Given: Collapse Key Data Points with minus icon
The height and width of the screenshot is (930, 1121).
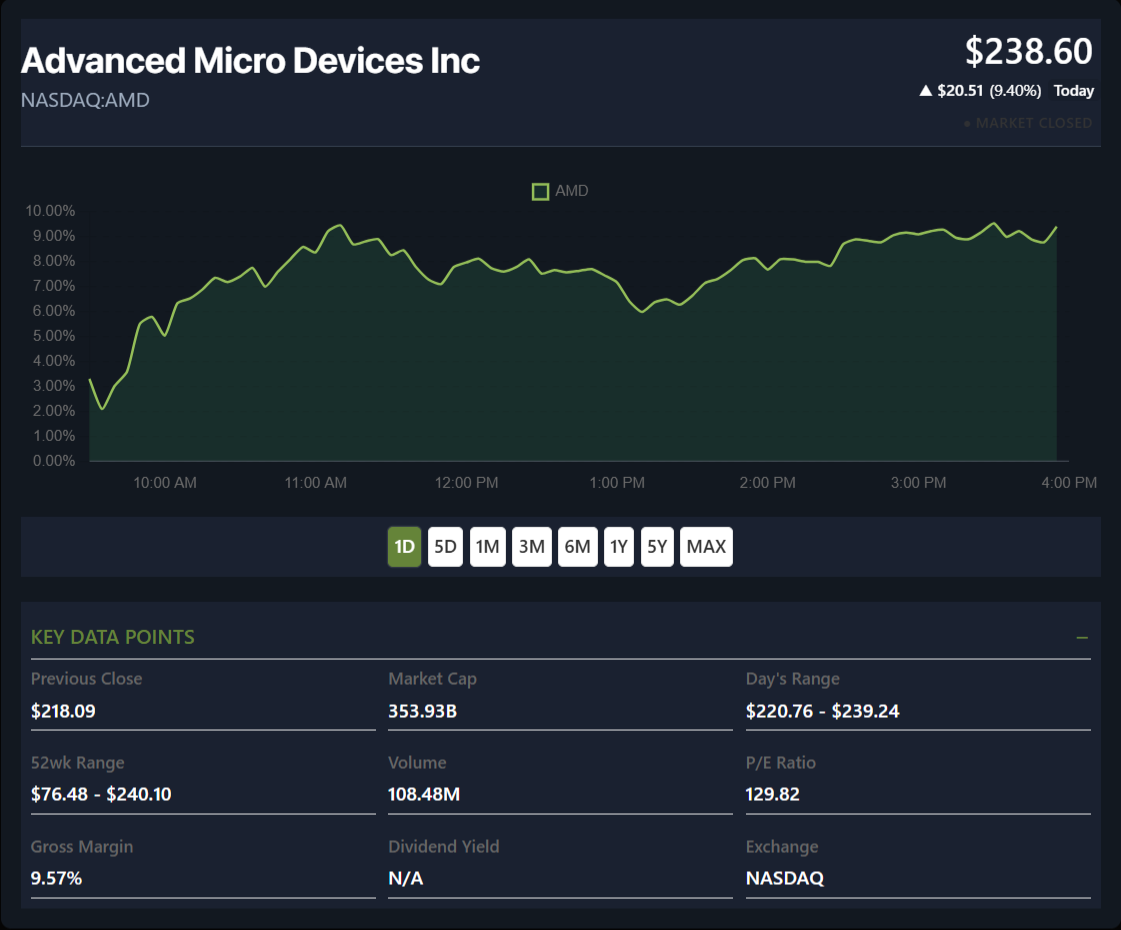Looking at the screenshot, I should click(x=1081, y=638).
